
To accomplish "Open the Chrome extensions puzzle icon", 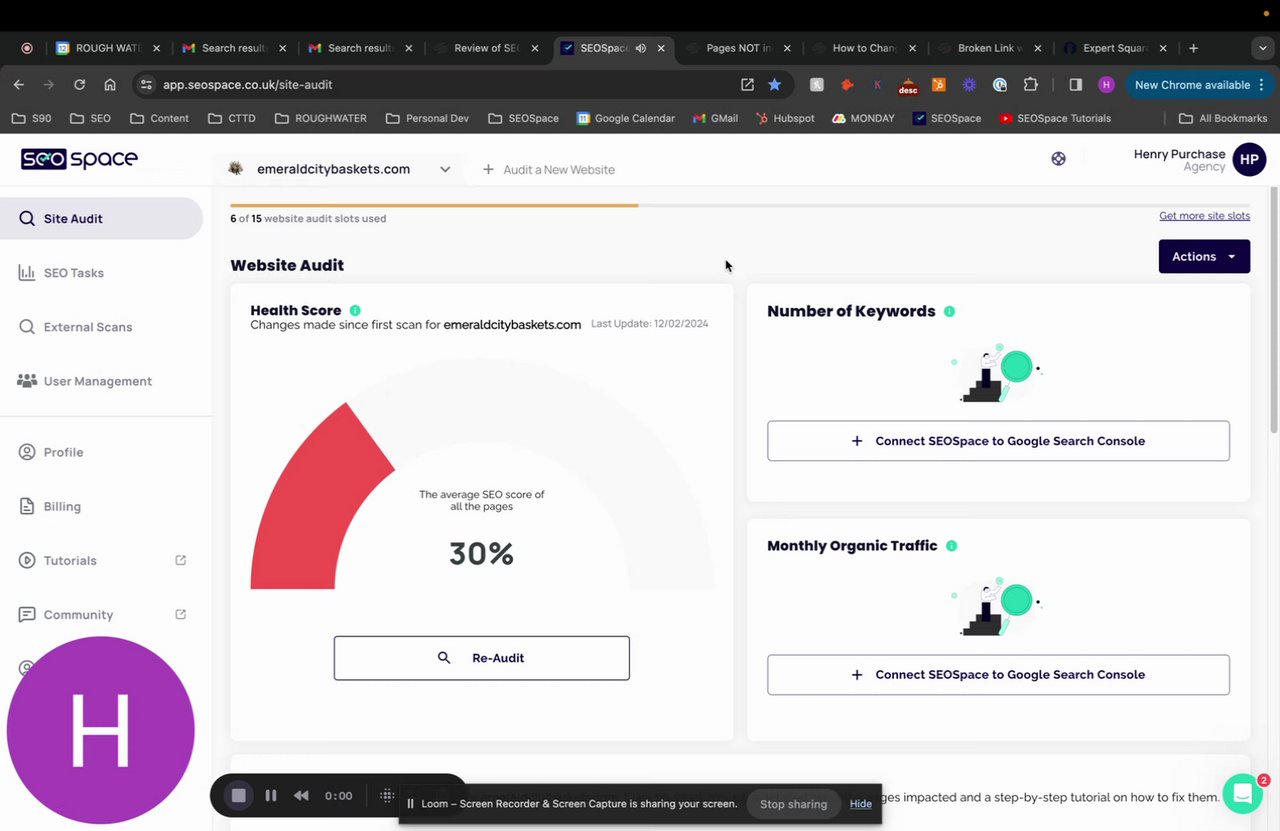I will coord(1031,85).
